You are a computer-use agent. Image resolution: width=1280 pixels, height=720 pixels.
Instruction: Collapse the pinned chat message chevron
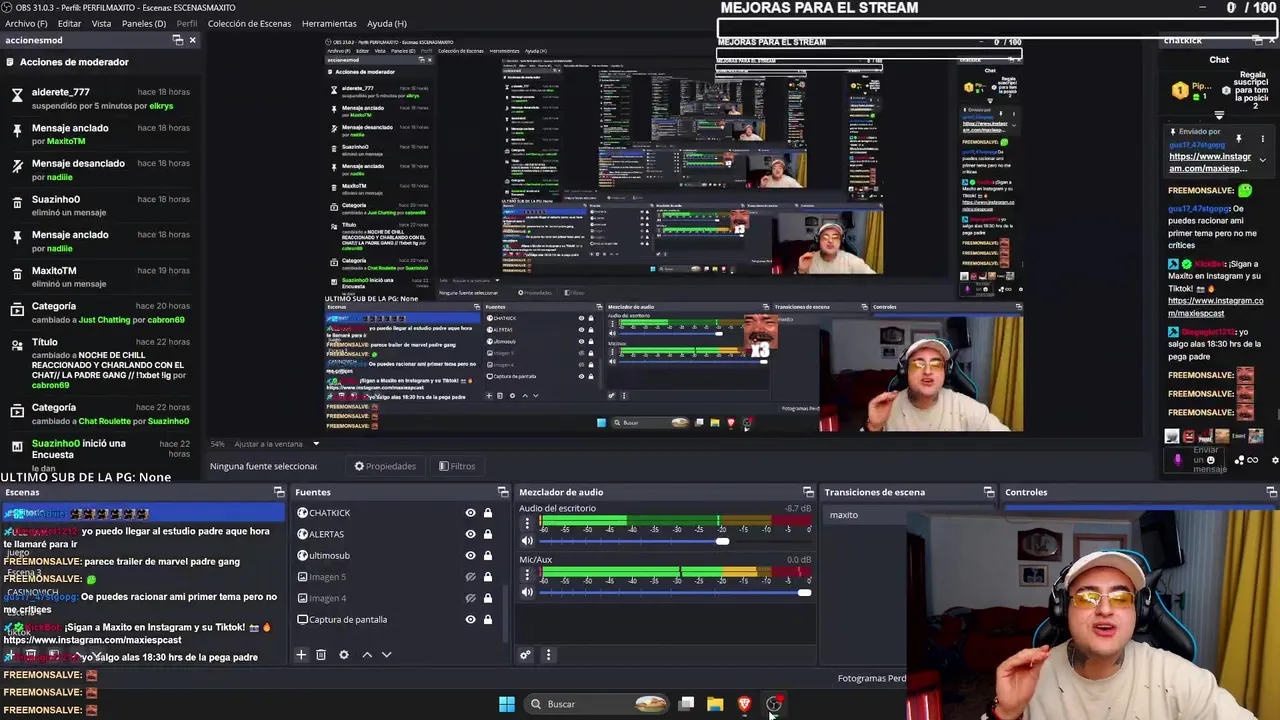pyautogui.click(x=1262, y=160)
